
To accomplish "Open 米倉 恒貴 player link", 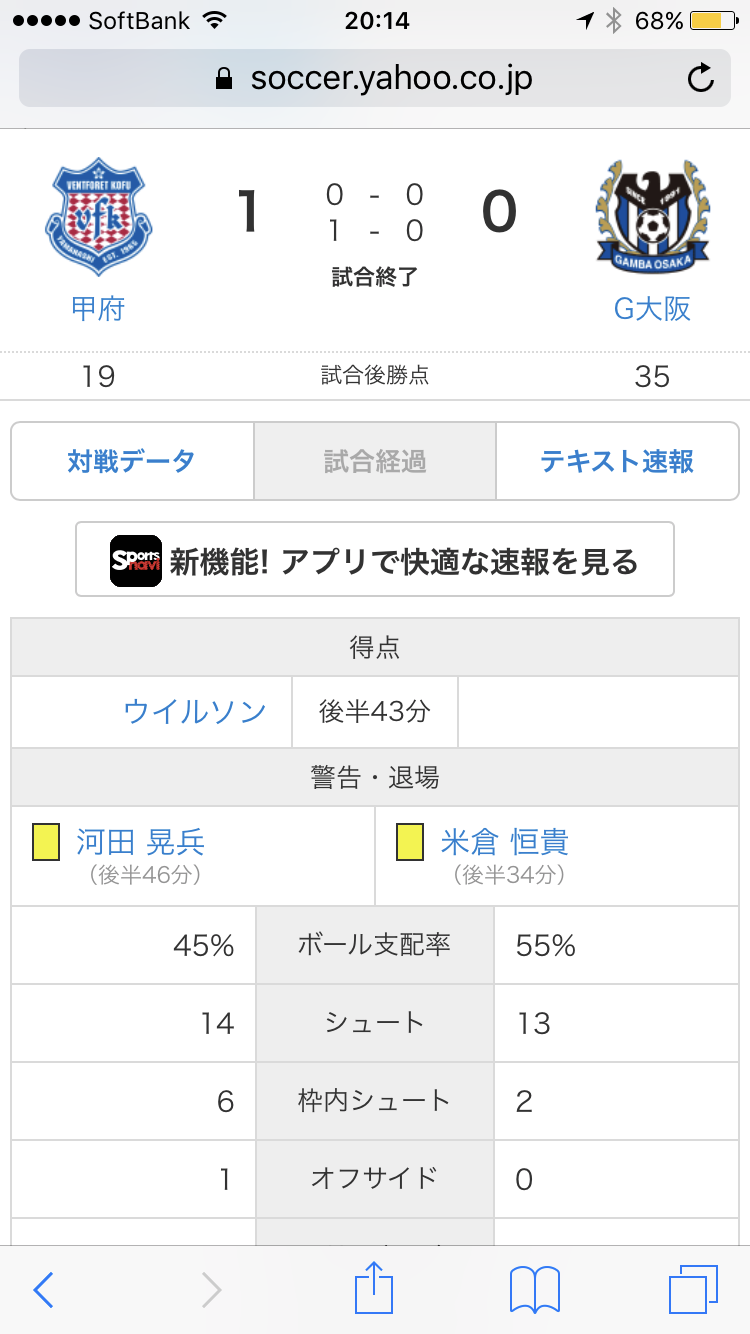I will tap(504, 842).
